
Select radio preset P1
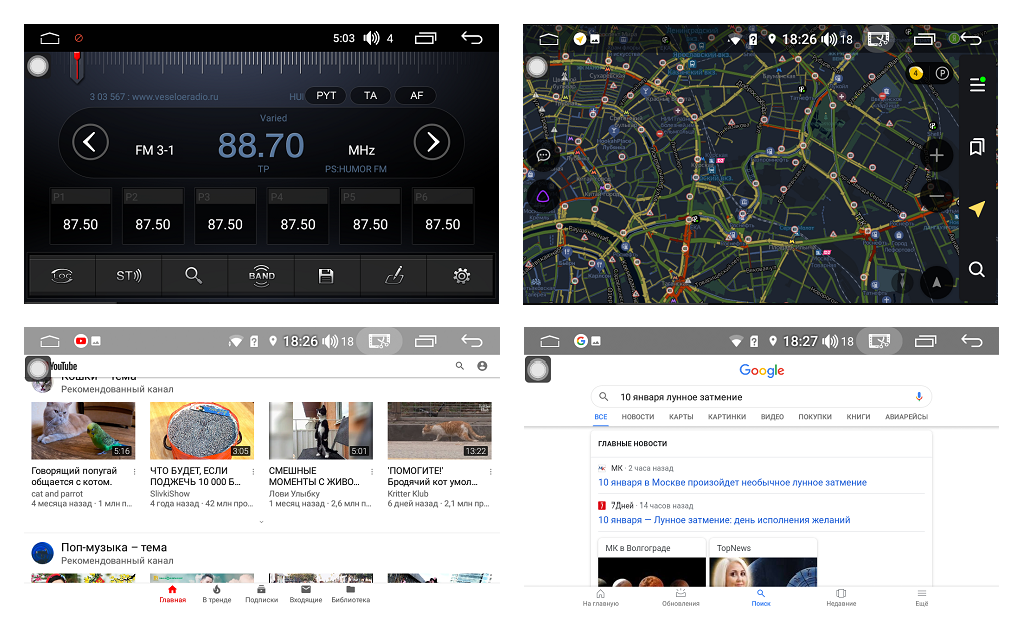click(x=81, y=216)
